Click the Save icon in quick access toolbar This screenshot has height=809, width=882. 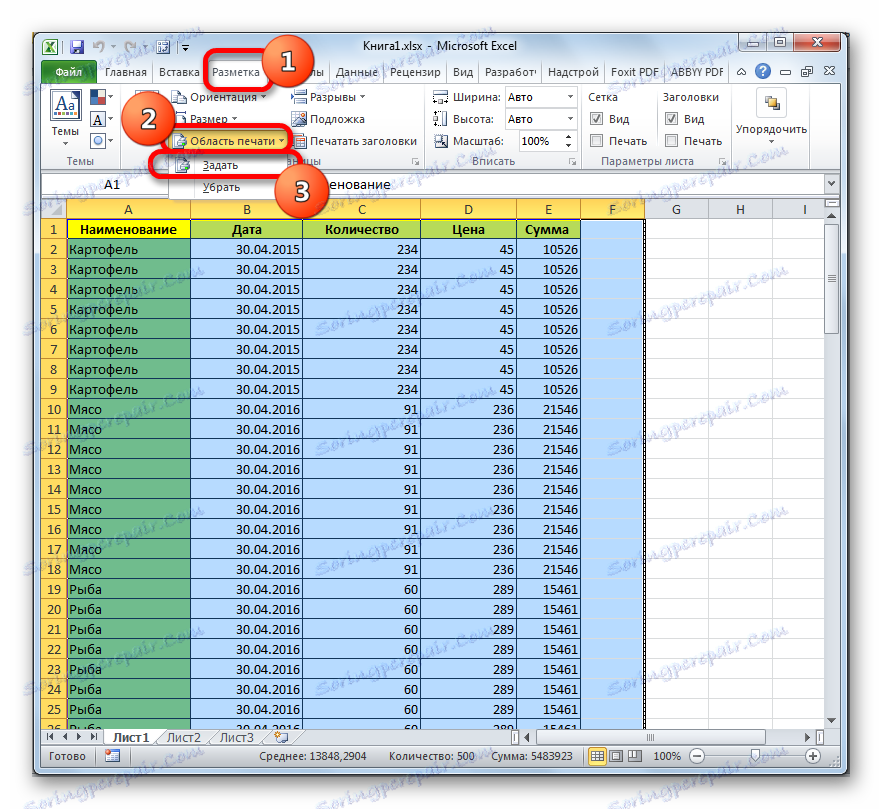click(77, 46)
